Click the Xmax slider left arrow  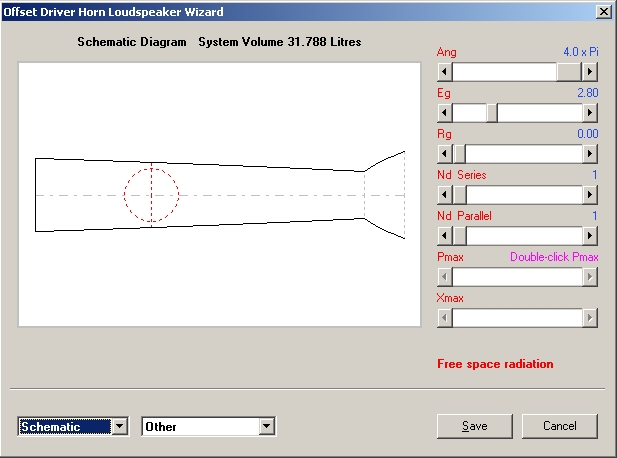click(445, 318)
